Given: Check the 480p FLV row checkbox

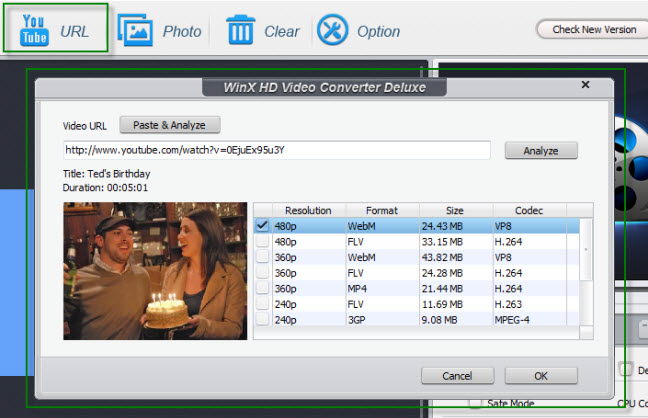Looking at the screenshot, I should click(262, 241).
